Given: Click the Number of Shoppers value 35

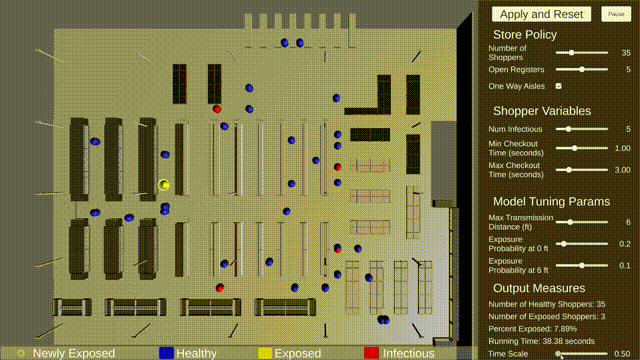Looking at the screenshot, I should [626, 53].
